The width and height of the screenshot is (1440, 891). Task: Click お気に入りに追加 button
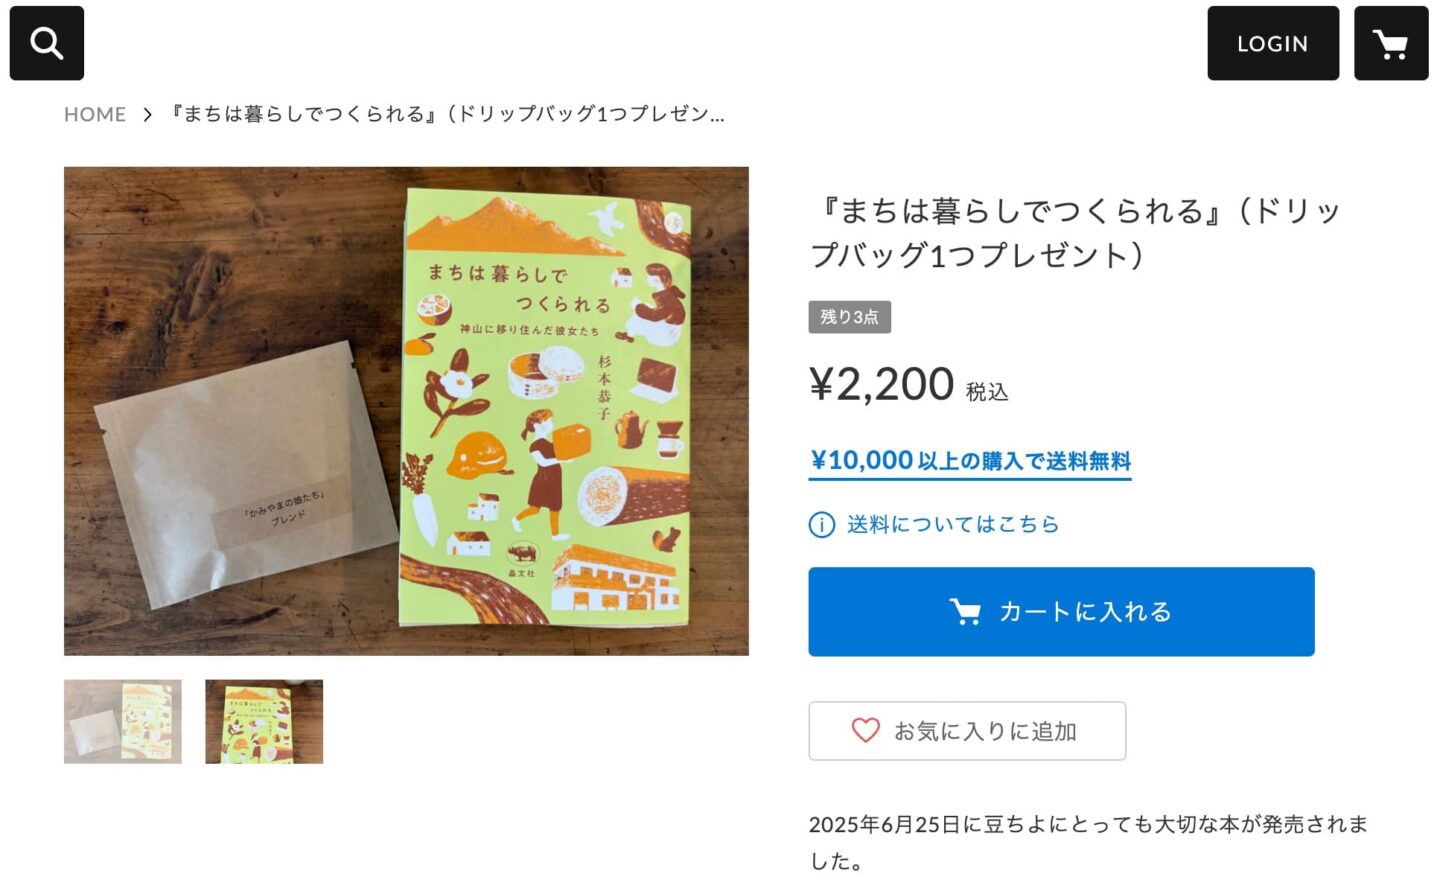[967, 731]
